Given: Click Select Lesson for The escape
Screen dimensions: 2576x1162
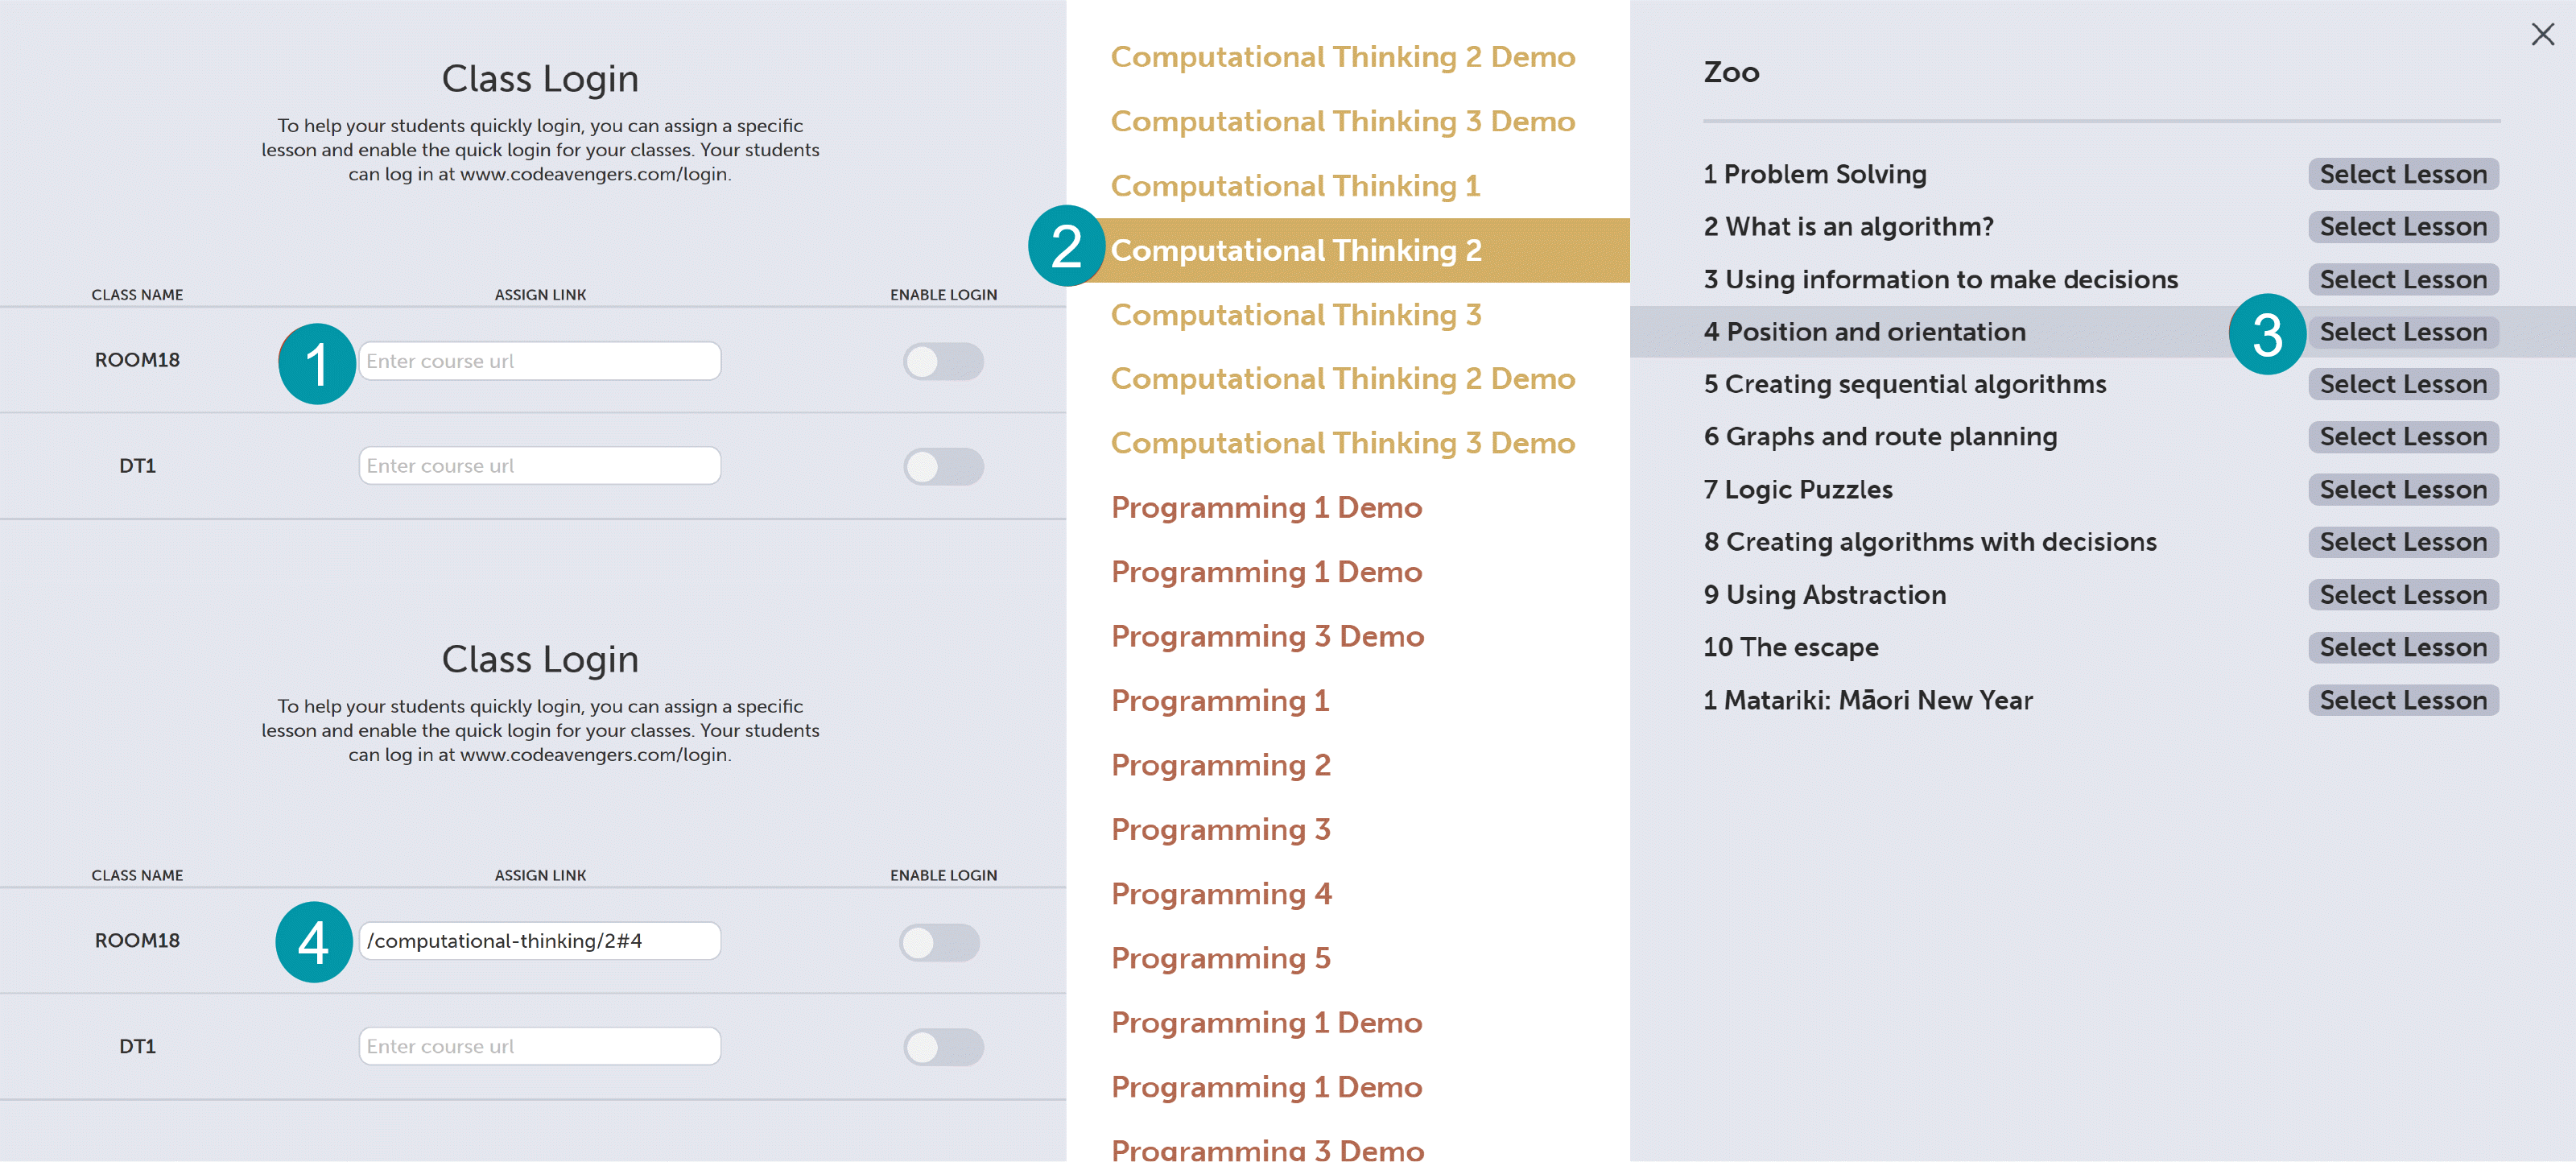Looking at the screenshot, I should point(2403,647).
